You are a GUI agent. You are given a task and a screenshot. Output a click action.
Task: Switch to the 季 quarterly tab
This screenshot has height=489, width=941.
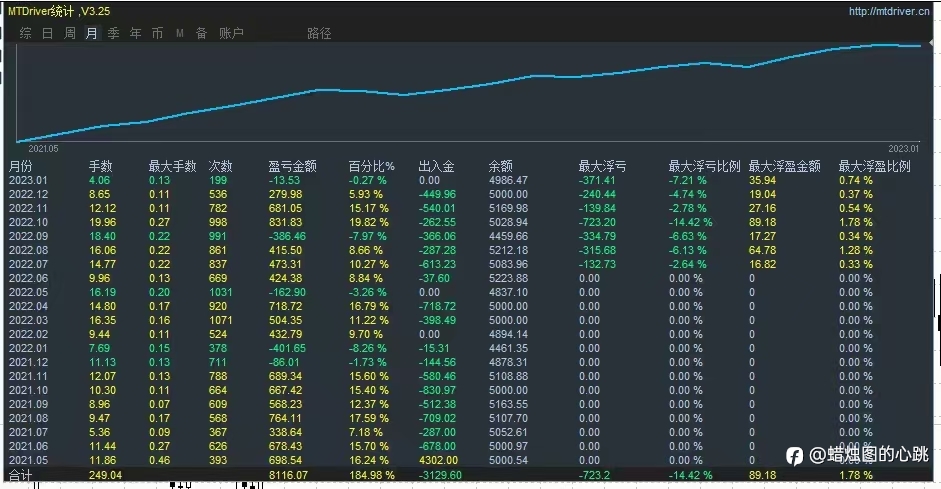coord(113,33)
